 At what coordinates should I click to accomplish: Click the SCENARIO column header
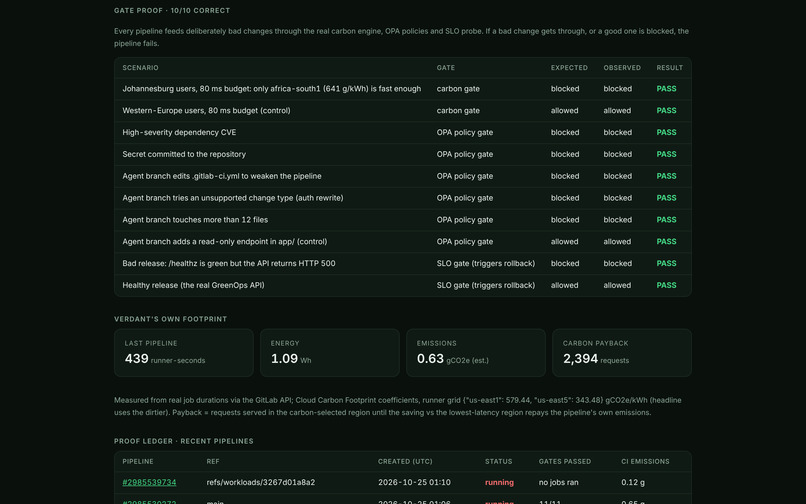[x=140, y=68]
